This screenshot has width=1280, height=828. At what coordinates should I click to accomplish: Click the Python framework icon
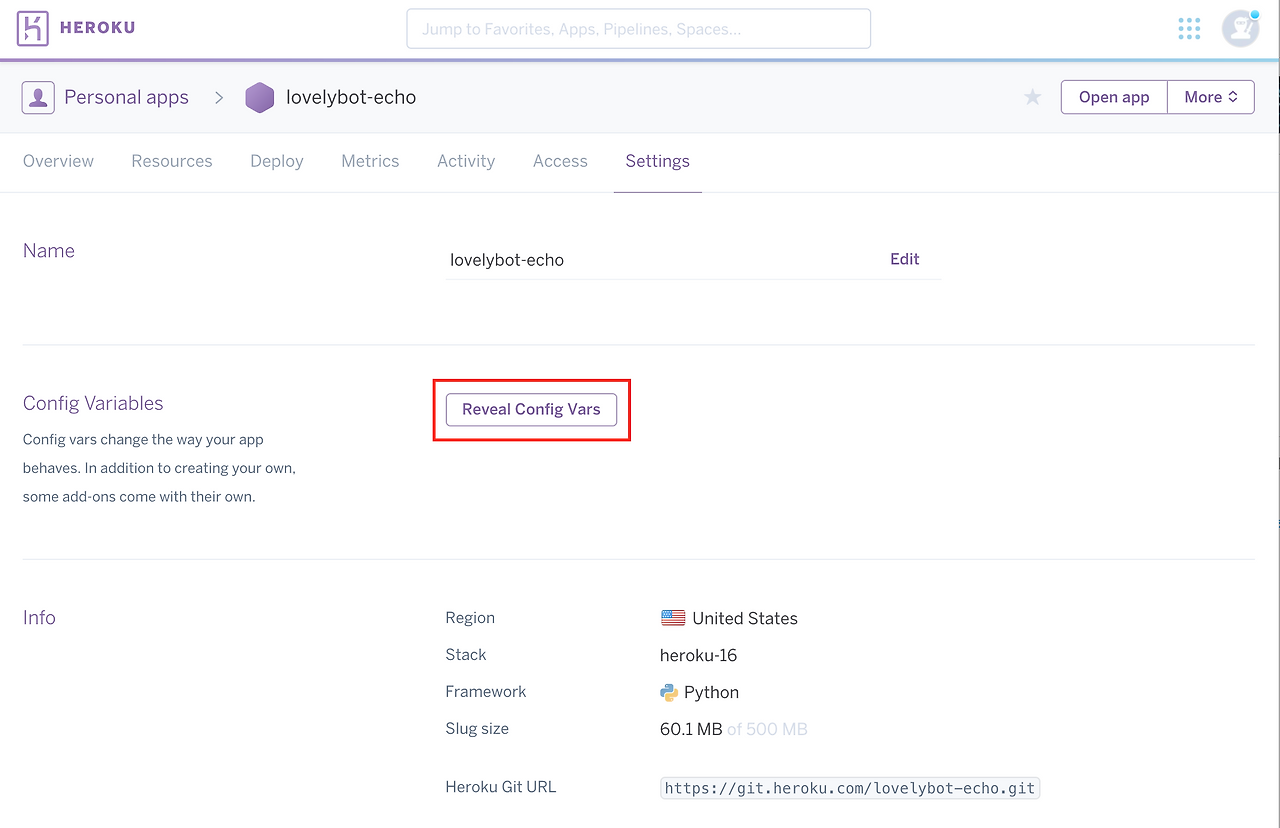669,692
